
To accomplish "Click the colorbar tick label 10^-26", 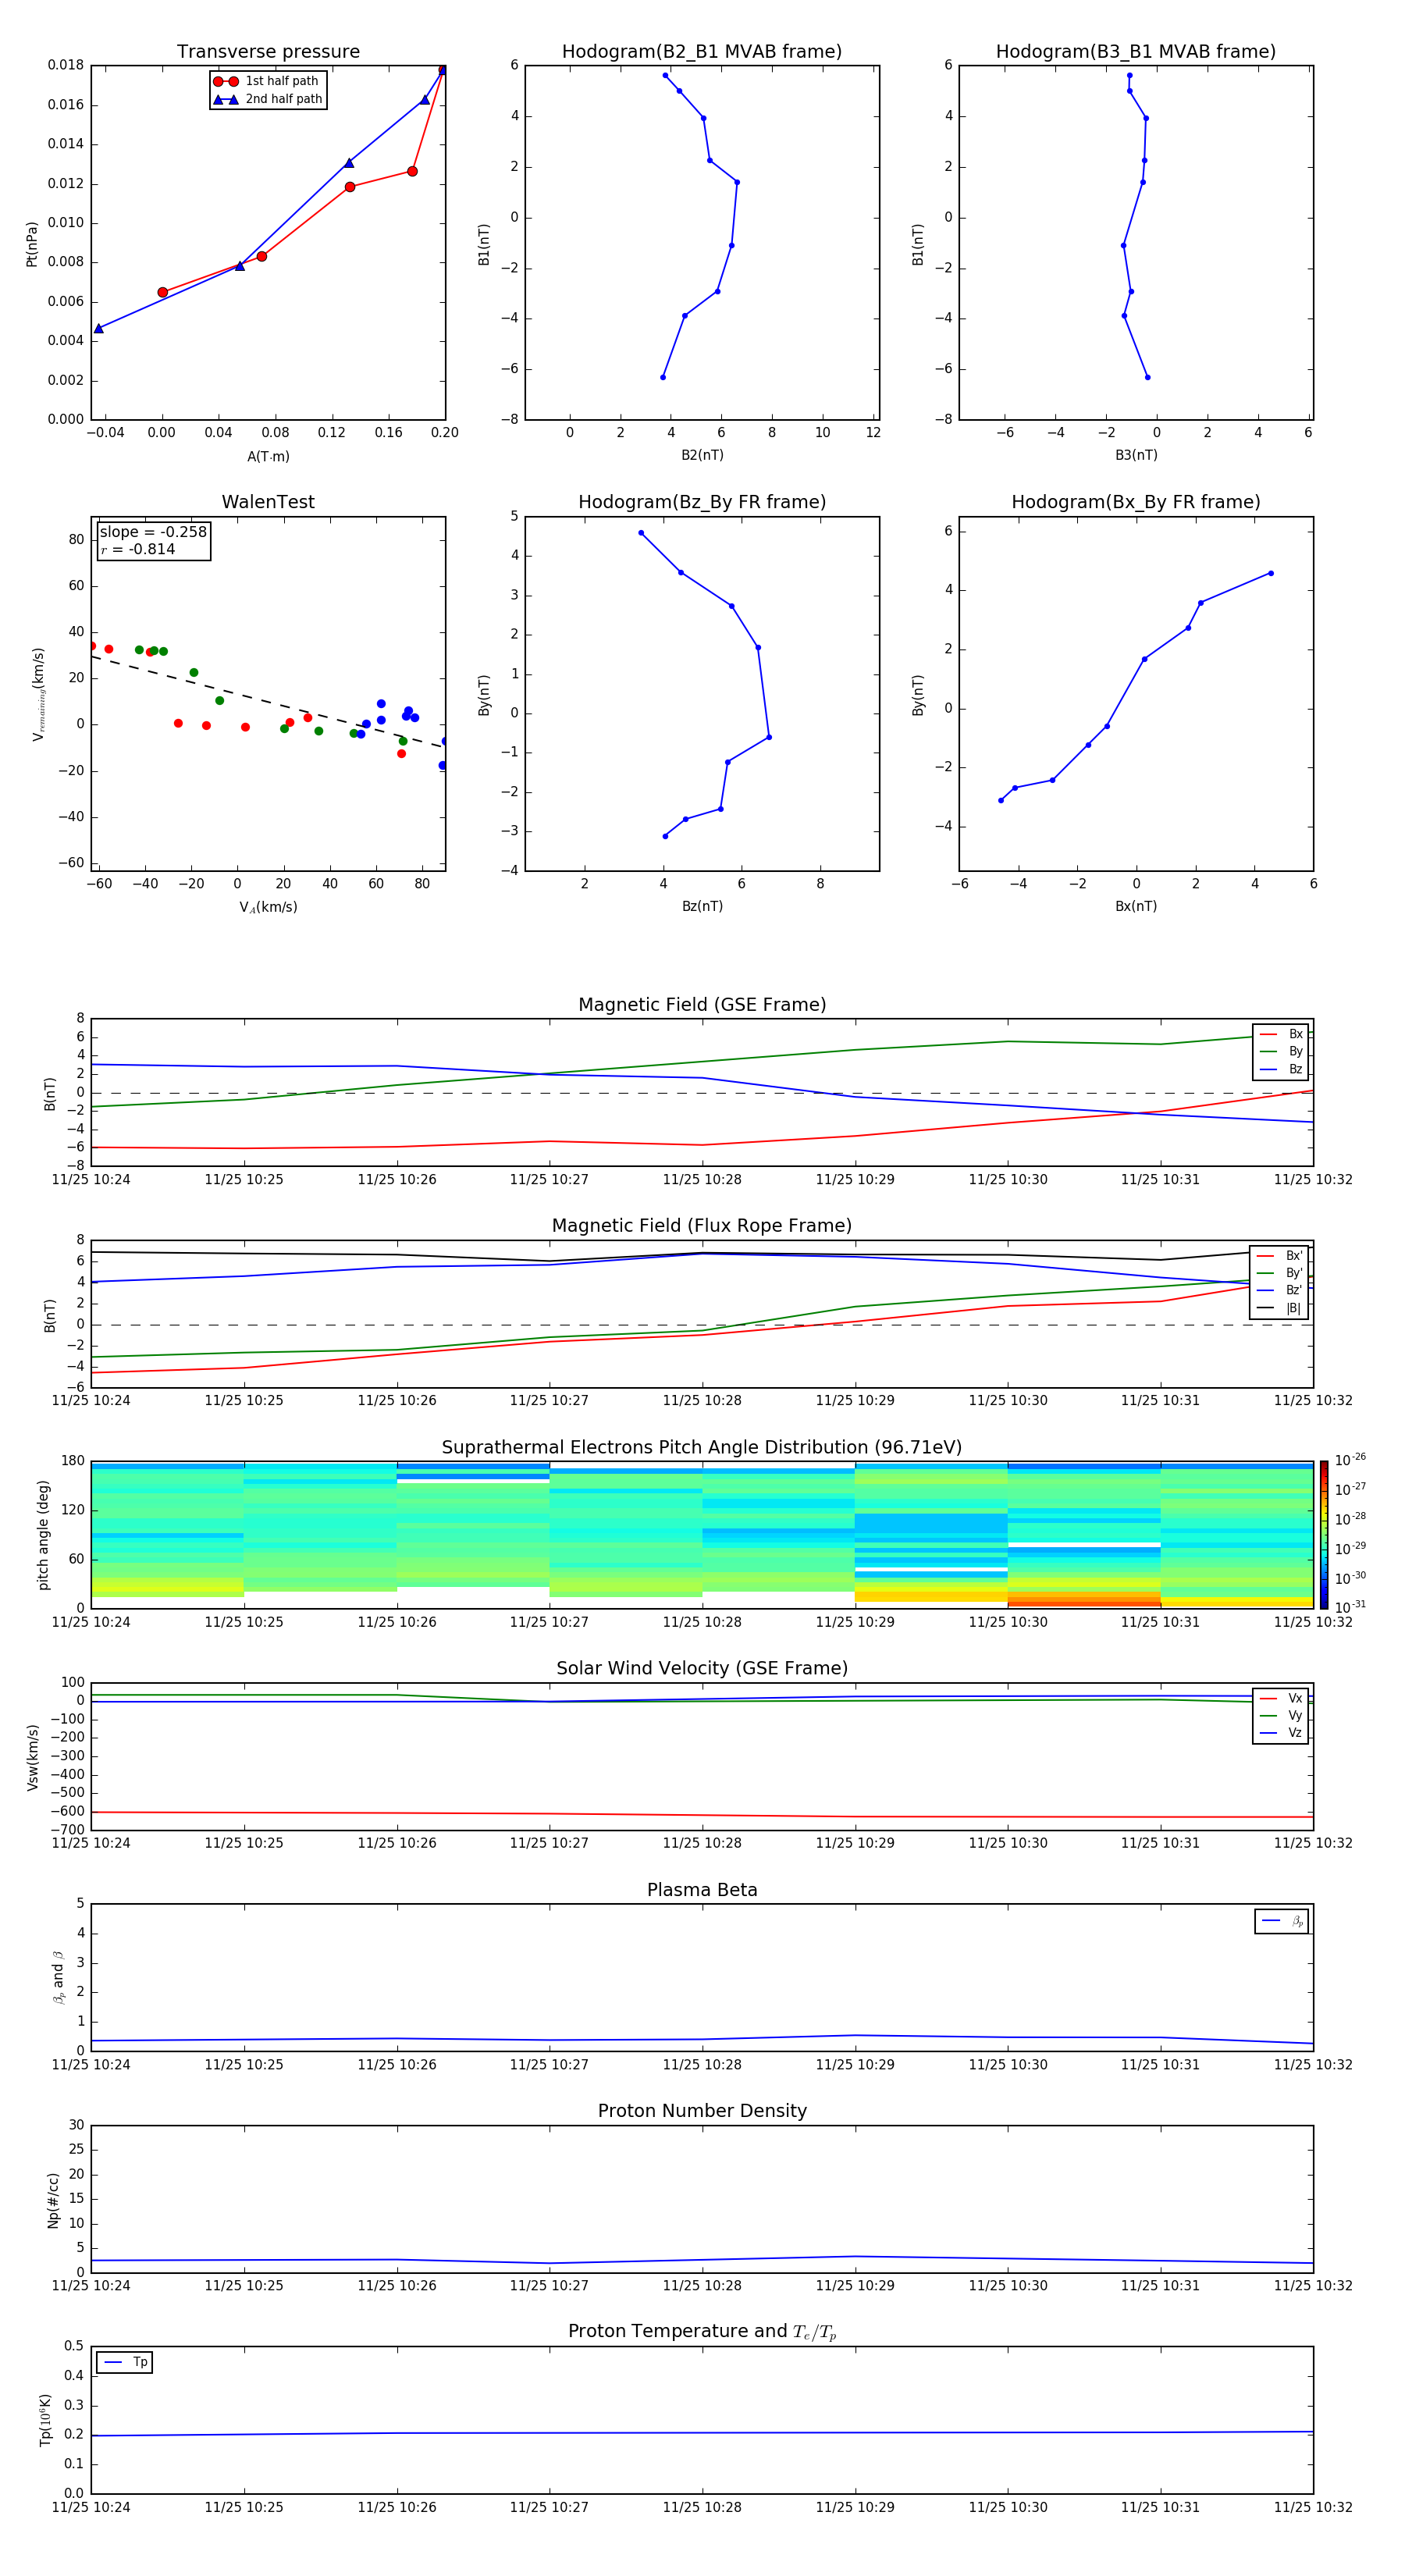I will [1350, 1460].
